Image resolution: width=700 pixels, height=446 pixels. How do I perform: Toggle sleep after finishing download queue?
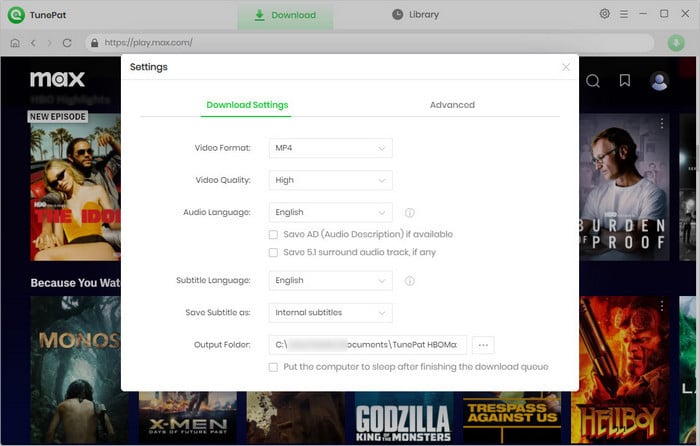273,367
